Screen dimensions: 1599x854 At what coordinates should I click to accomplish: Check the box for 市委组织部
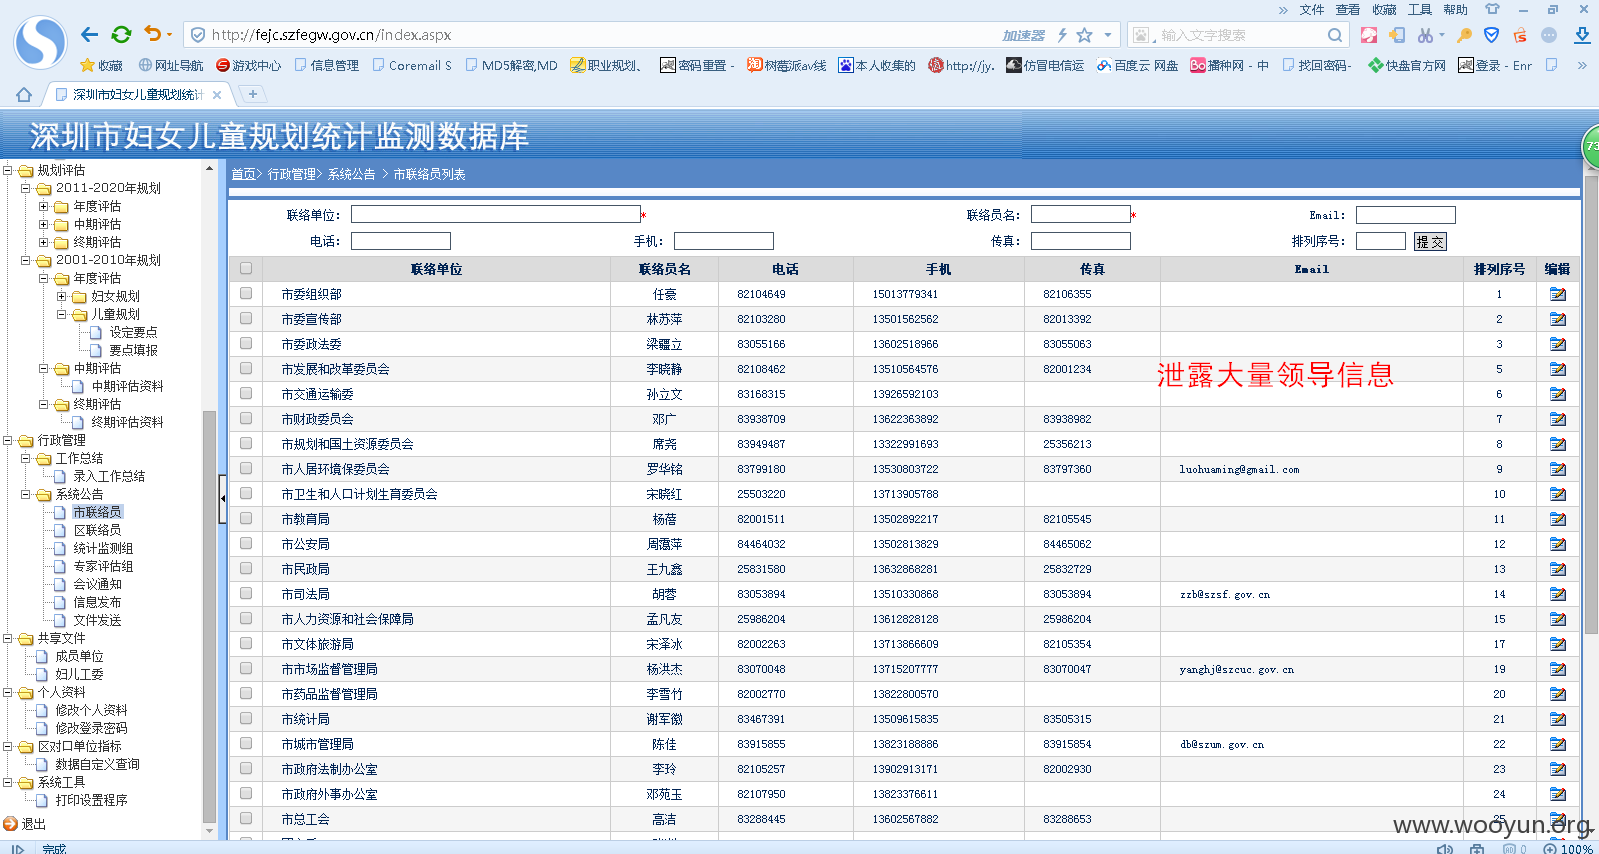[246, 293]
